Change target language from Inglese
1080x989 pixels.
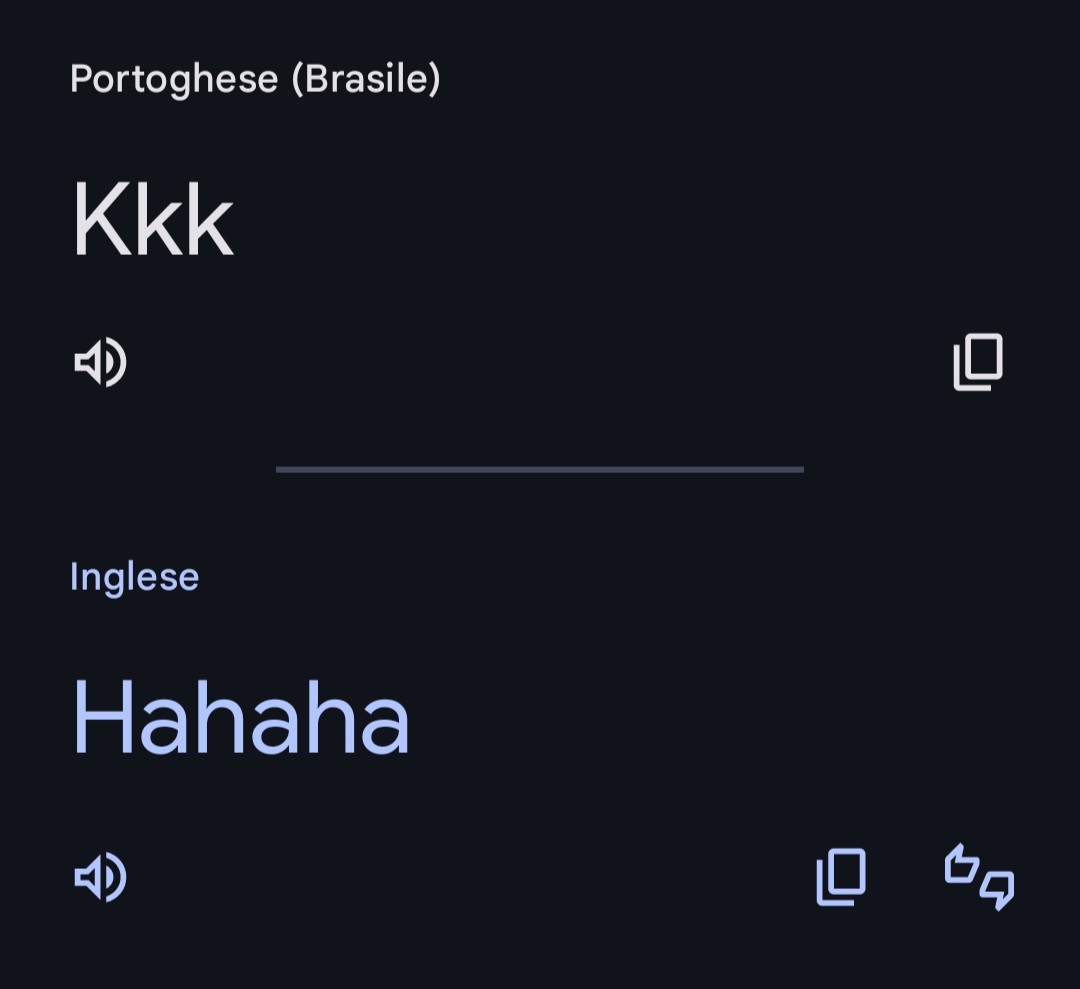134,577
